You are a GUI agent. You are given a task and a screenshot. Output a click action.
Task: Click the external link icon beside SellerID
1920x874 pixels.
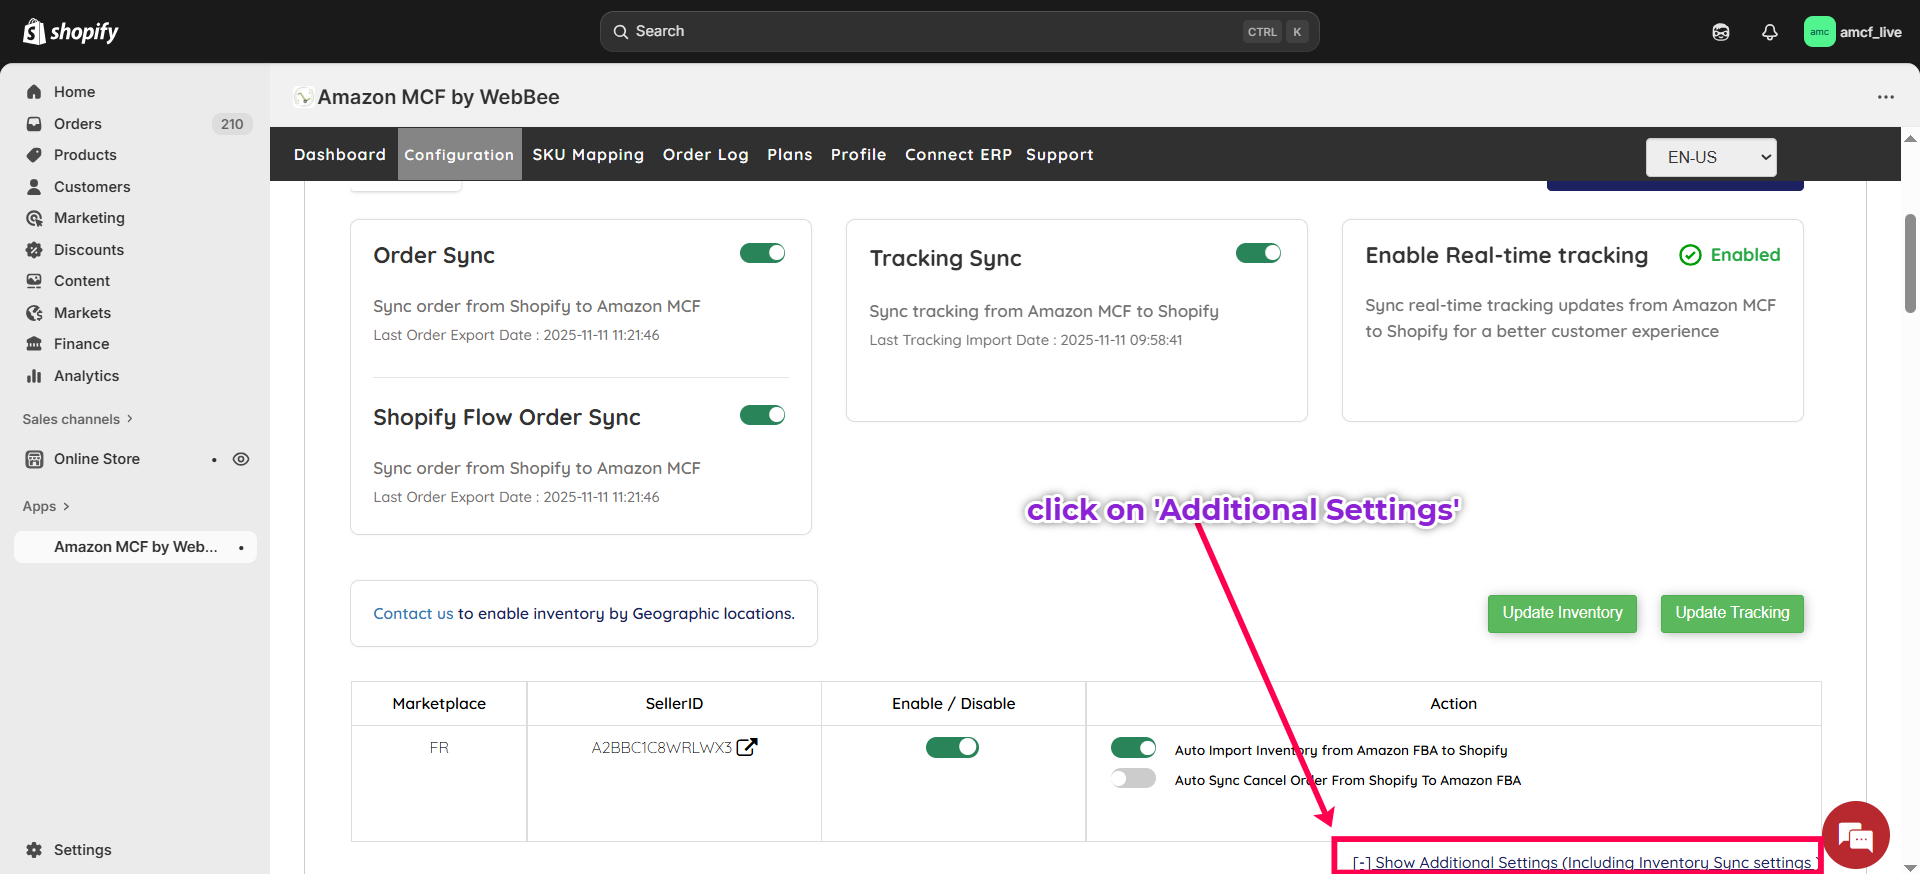click(x=747, y=747)
